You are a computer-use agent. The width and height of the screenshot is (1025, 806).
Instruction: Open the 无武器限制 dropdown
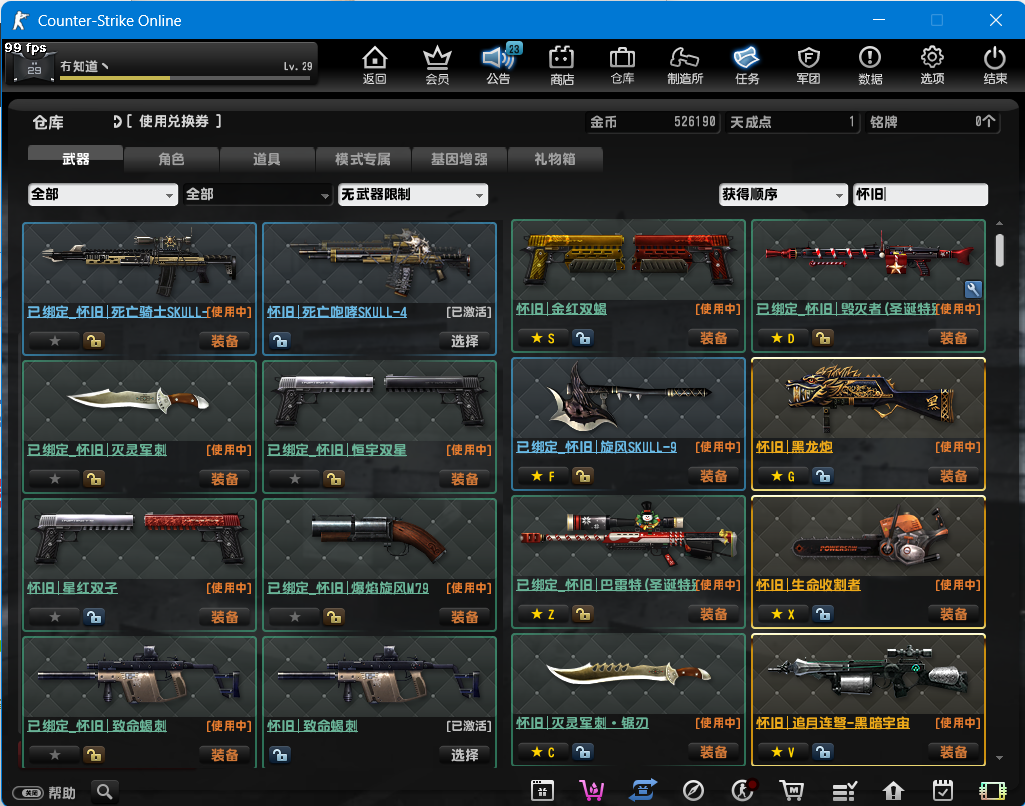pyautogui.click(x=412, y=194)
